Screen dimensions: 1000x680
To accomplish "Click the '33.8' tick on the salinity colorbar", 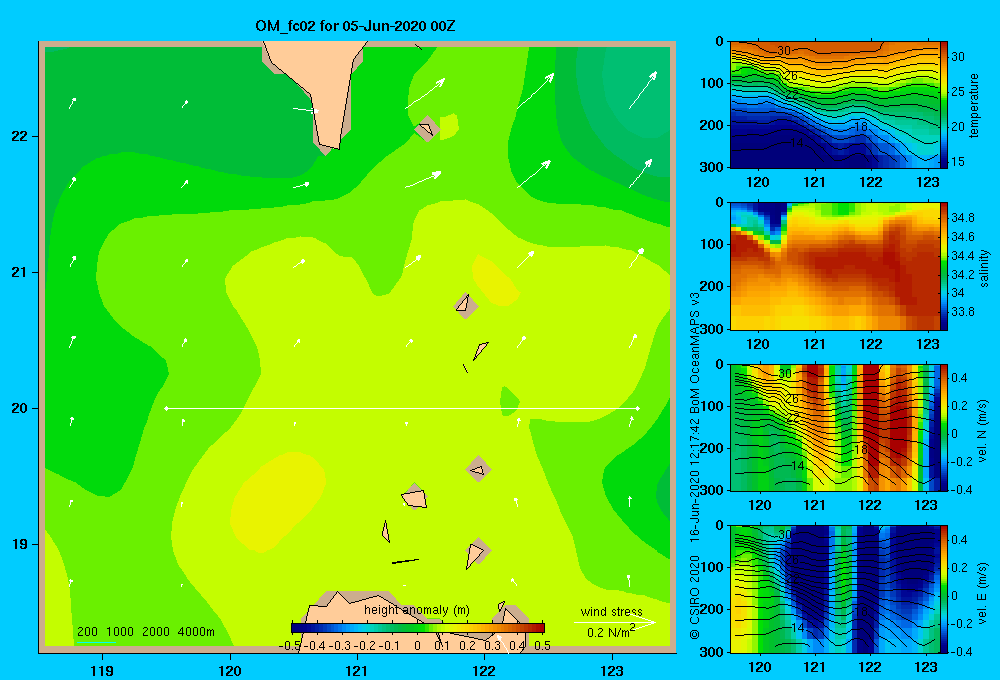I will coord(963,311).
